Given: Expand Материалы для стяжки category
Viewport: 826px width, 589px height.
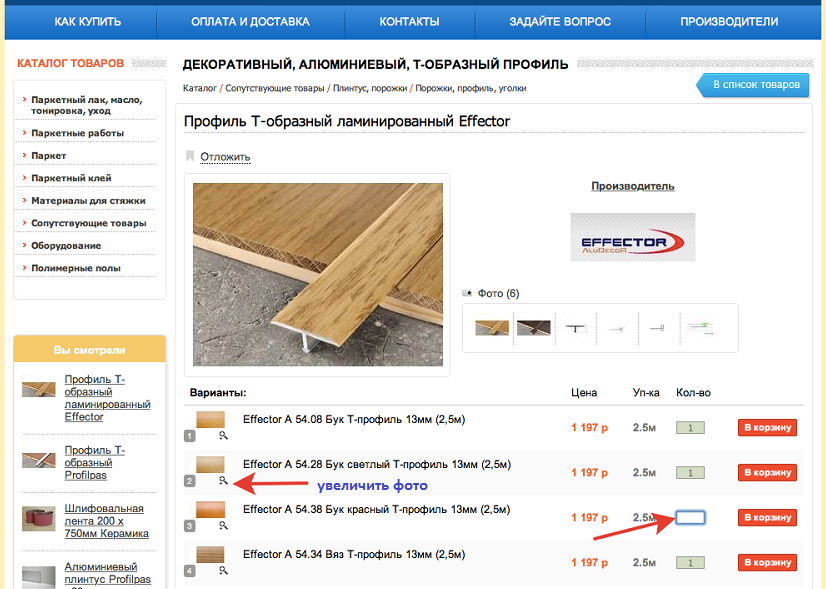Looking at the screenshot, I should 88,201.
